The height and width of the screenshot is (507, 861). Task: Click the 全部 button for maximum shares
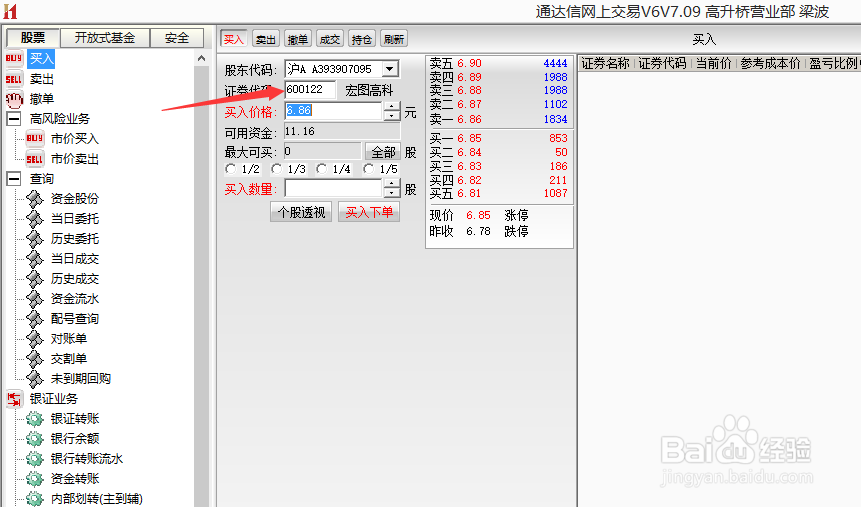pyautogui.click(x=383, y=152)
